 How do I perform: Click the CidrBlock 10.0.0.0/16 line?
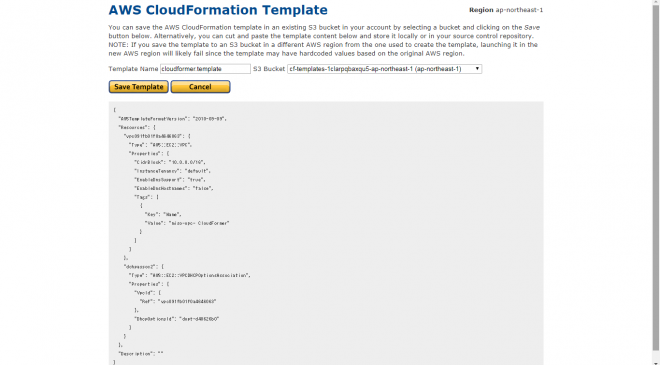click(x=170, y=162)
